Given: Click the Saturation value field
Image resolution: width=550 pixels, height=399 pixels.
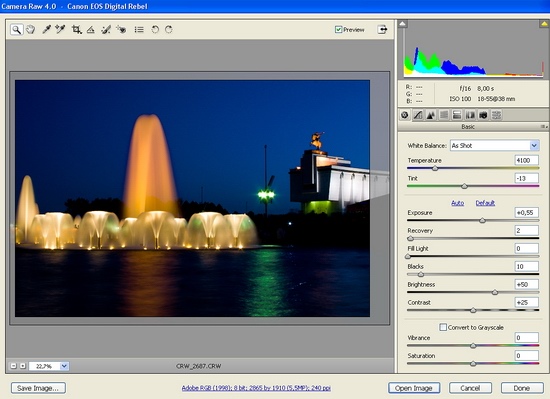Looking at the screenshot, I should coord(526,356).
